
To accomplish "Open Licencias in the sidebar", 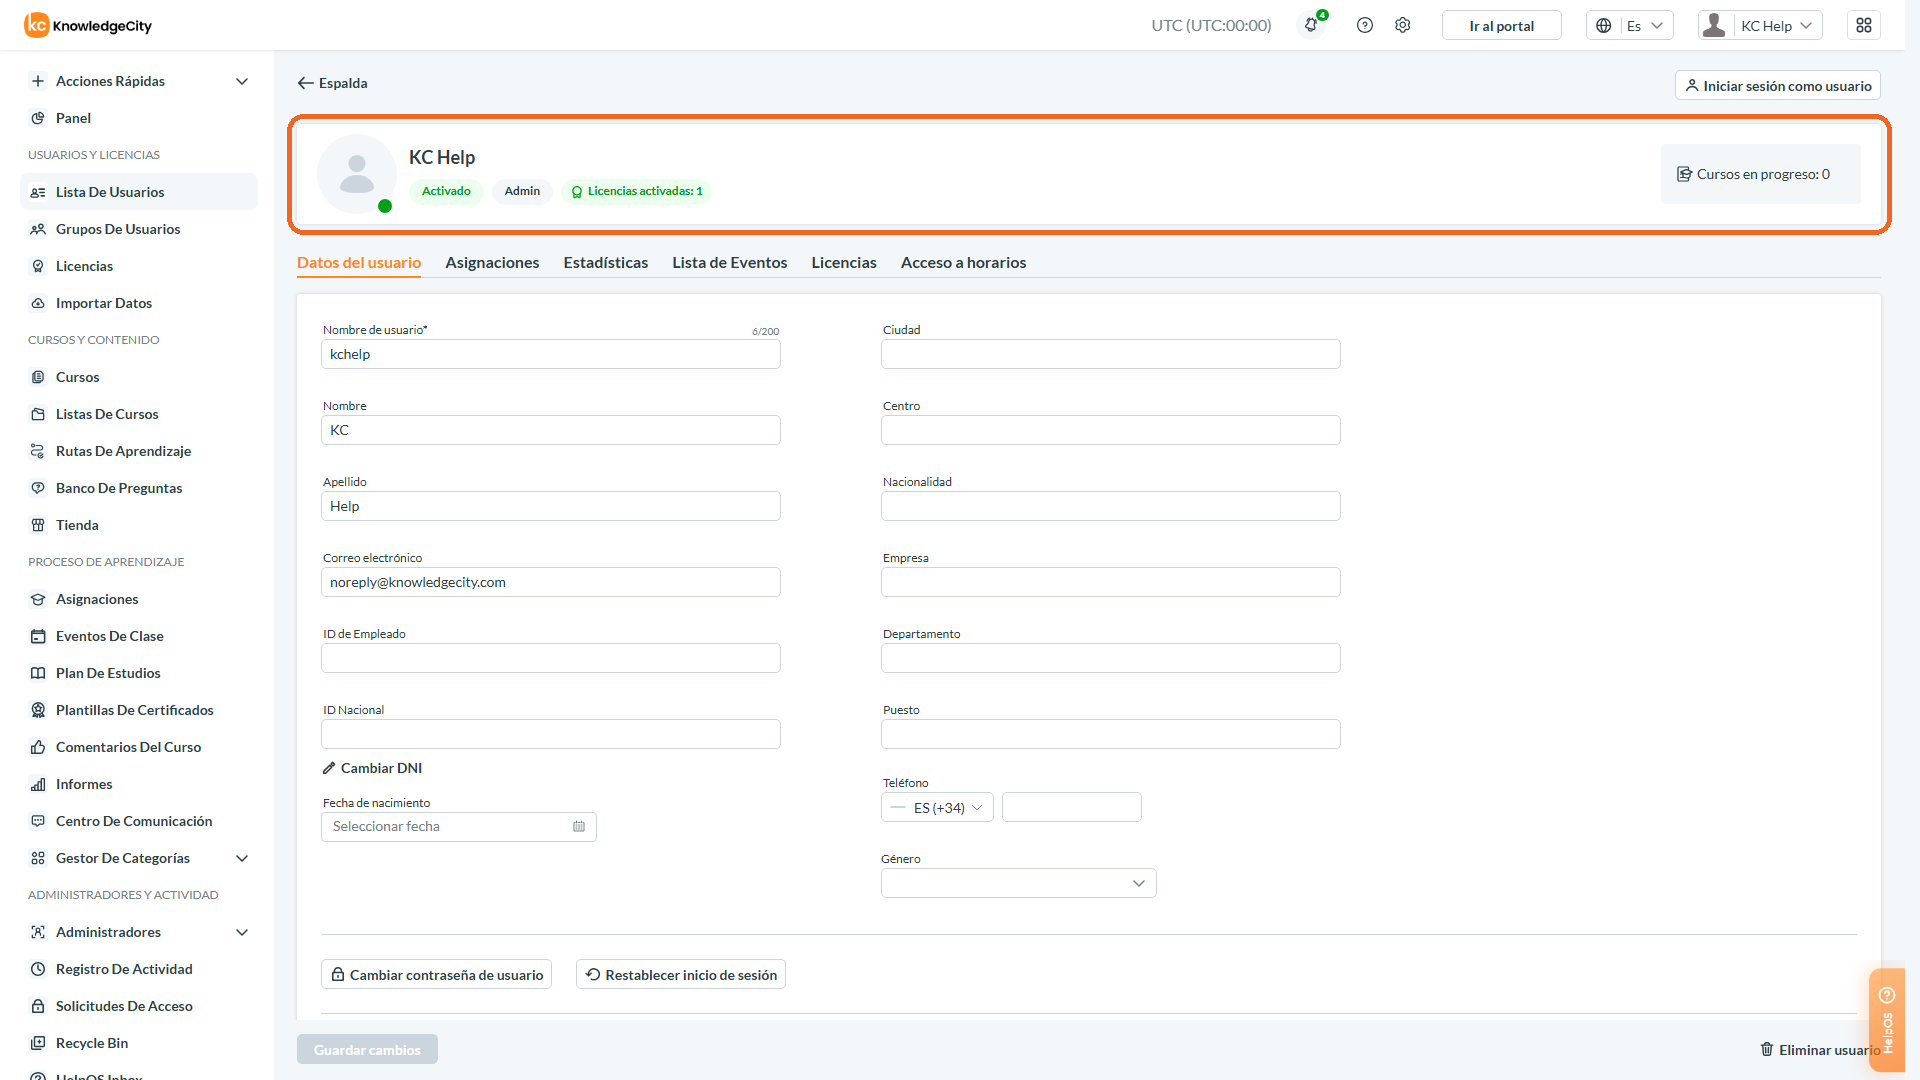I will pos(139,266).
